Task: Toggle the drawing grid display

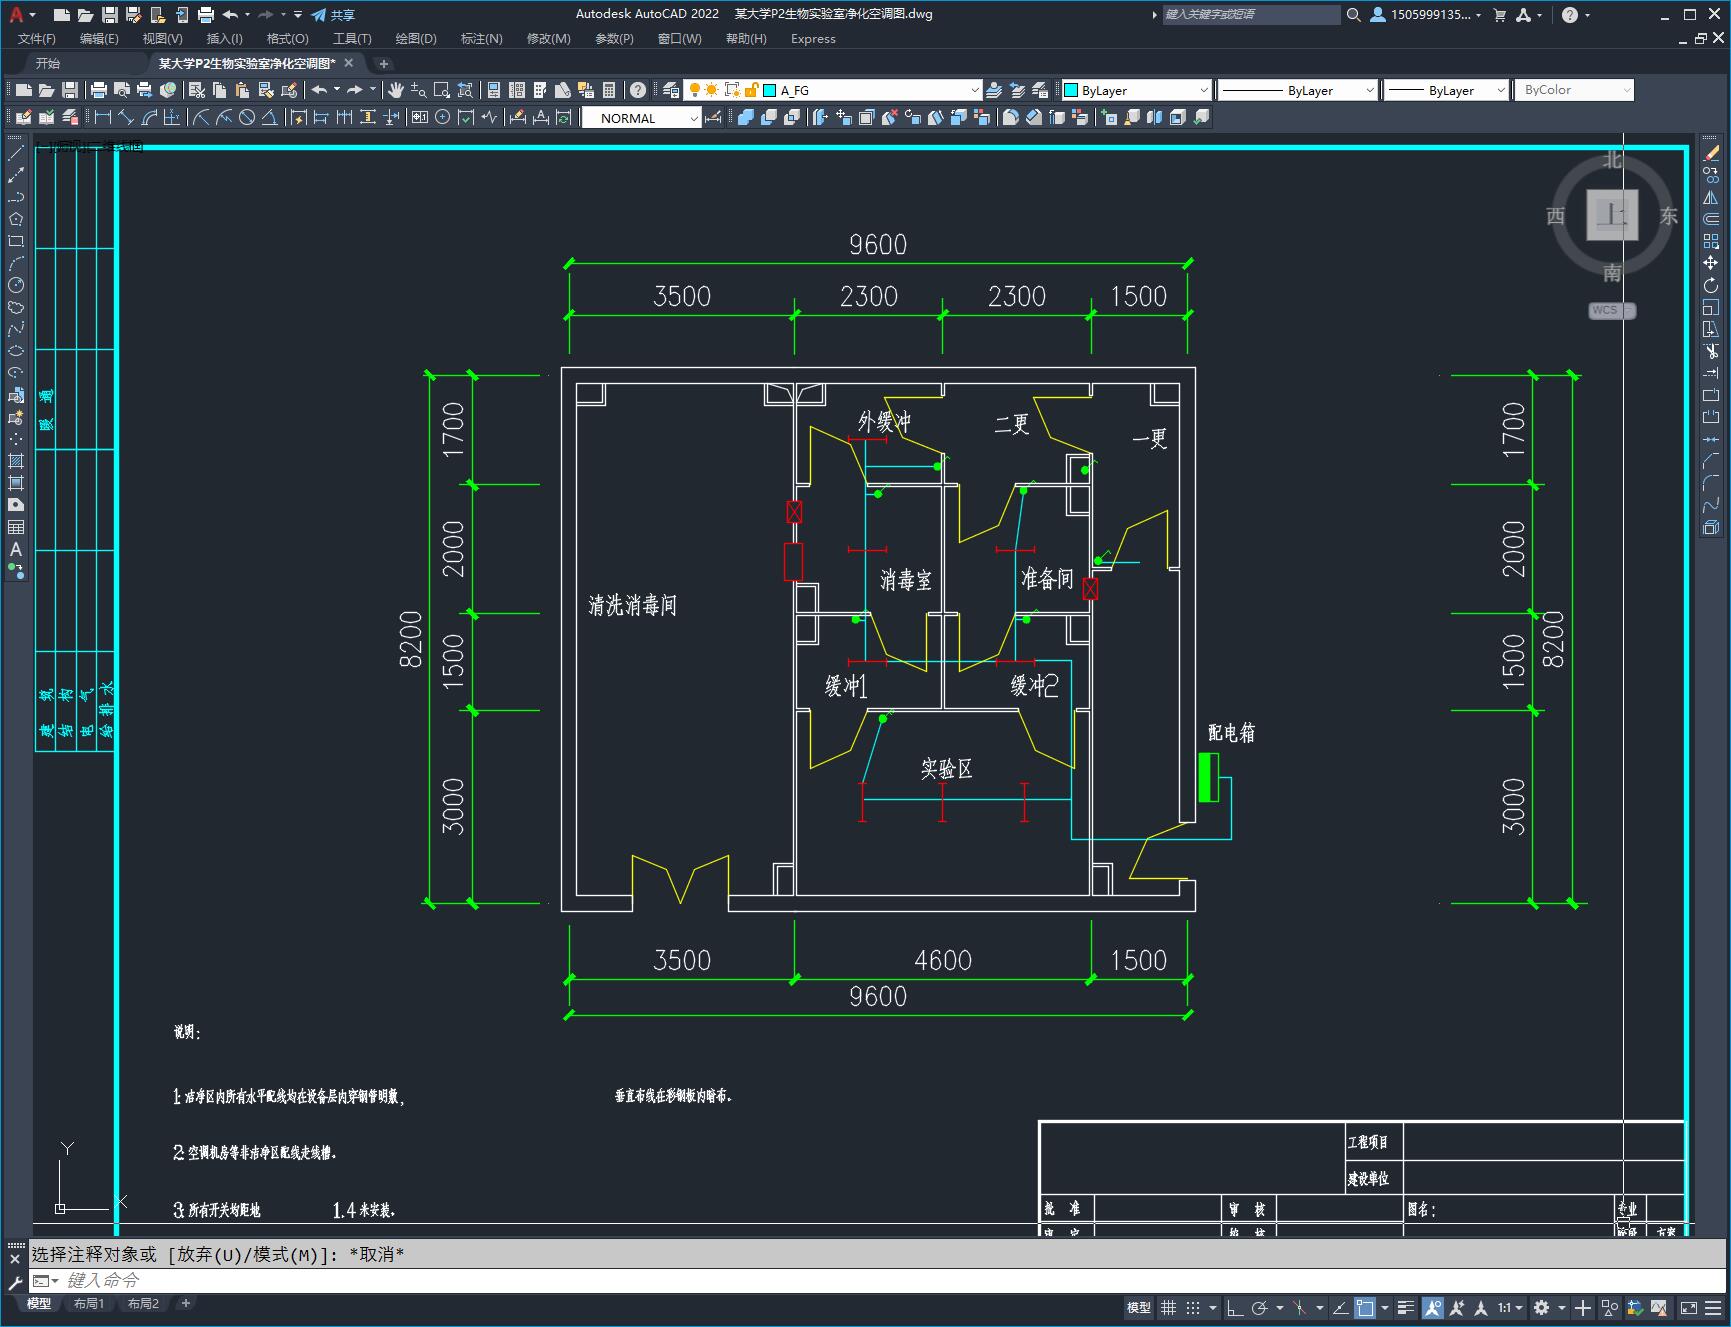Action: (1168, 1308)
